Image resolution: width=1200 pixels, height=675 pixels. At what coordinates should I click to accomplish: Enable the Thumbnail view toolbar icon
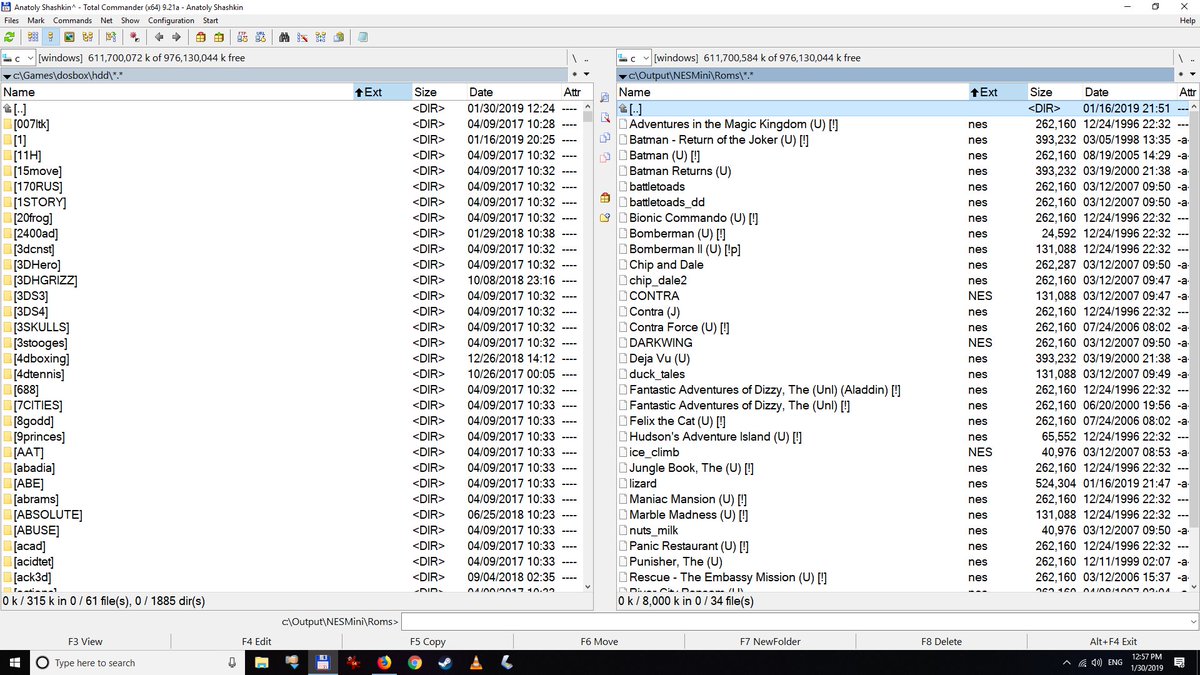click(69, 37)
